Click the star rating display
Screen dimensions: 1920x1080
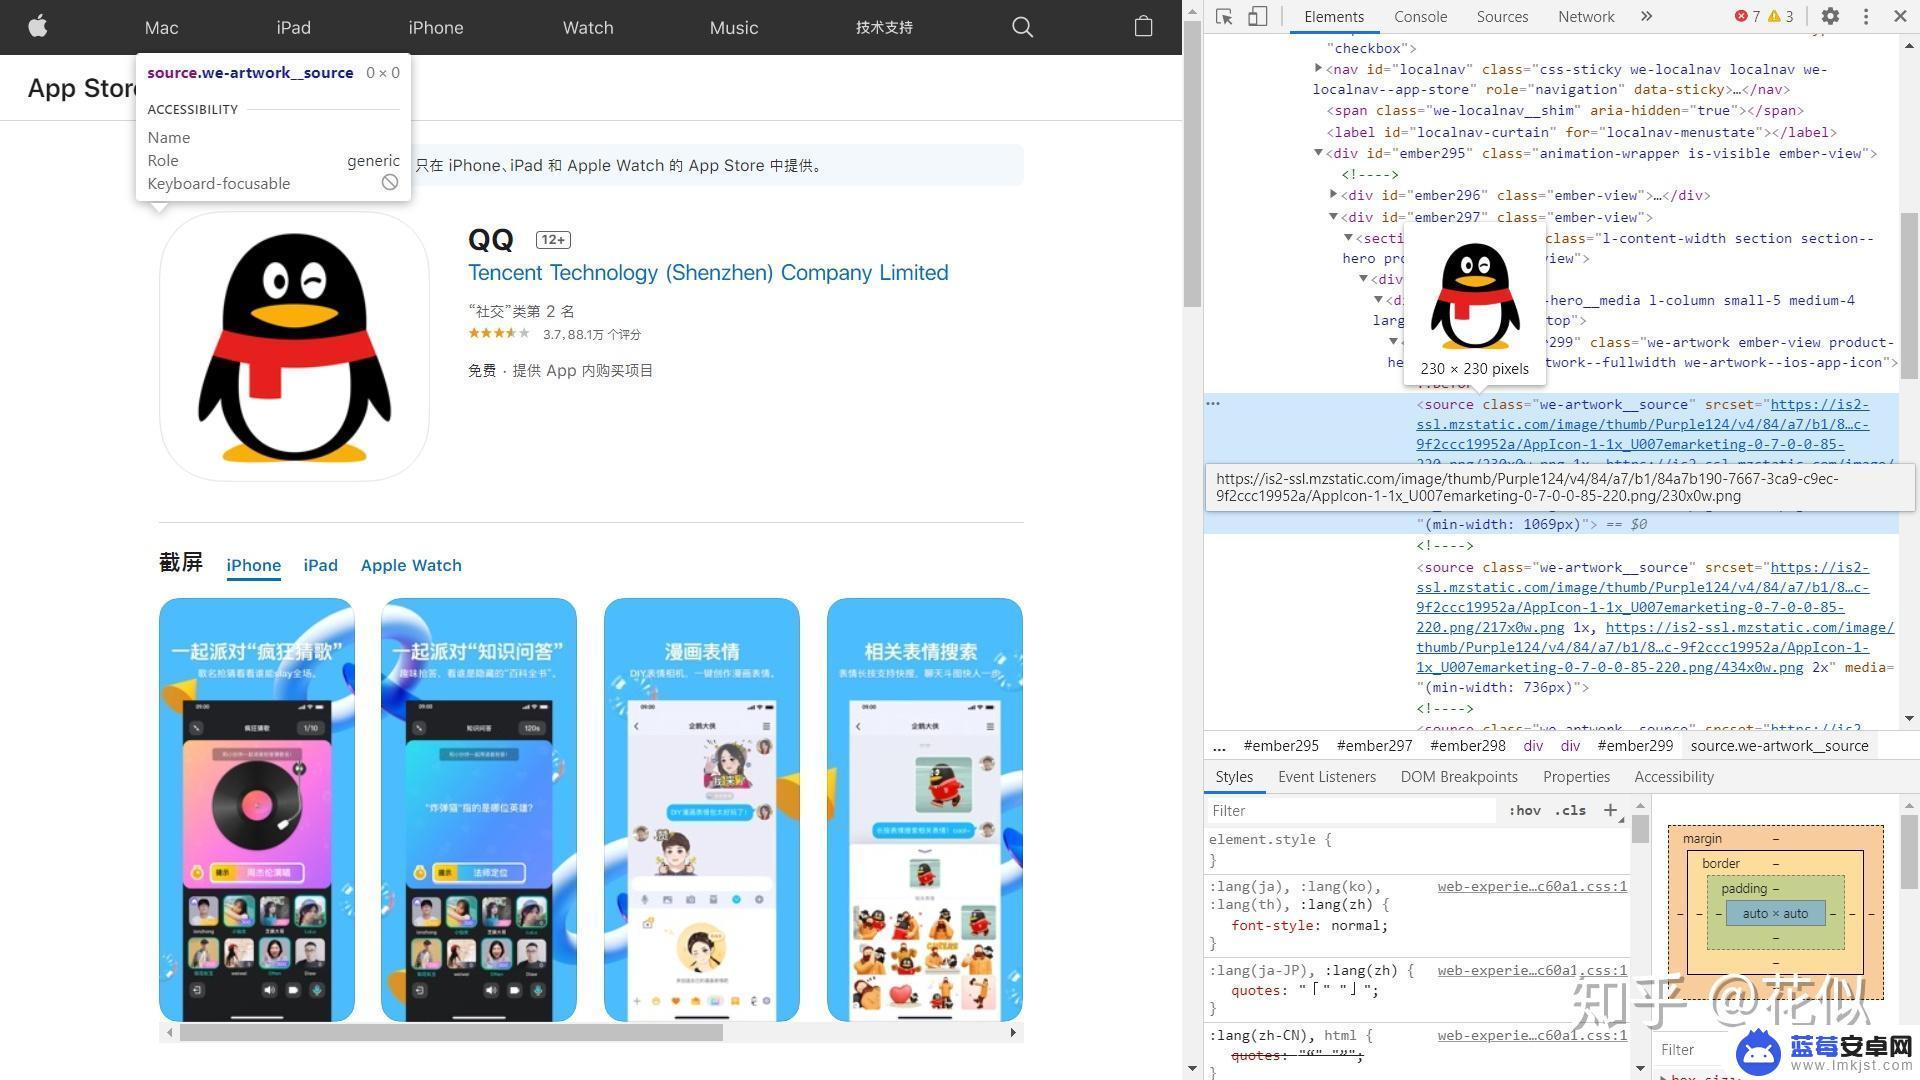[x=498, y=334]
